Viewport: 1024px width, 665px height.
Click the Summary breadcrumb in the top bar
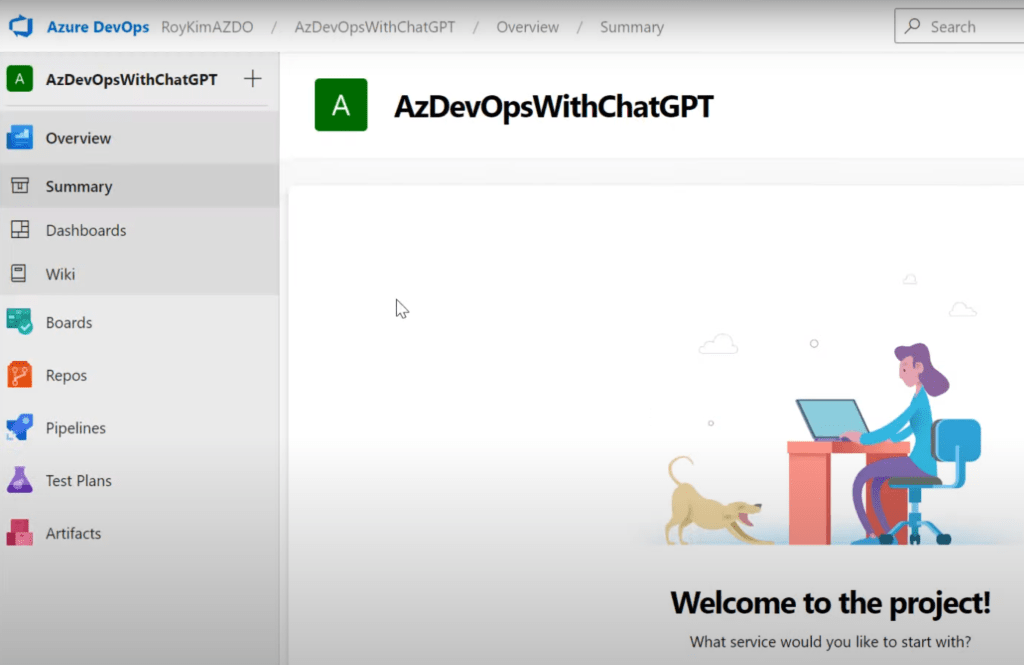(x=631, y=27)
